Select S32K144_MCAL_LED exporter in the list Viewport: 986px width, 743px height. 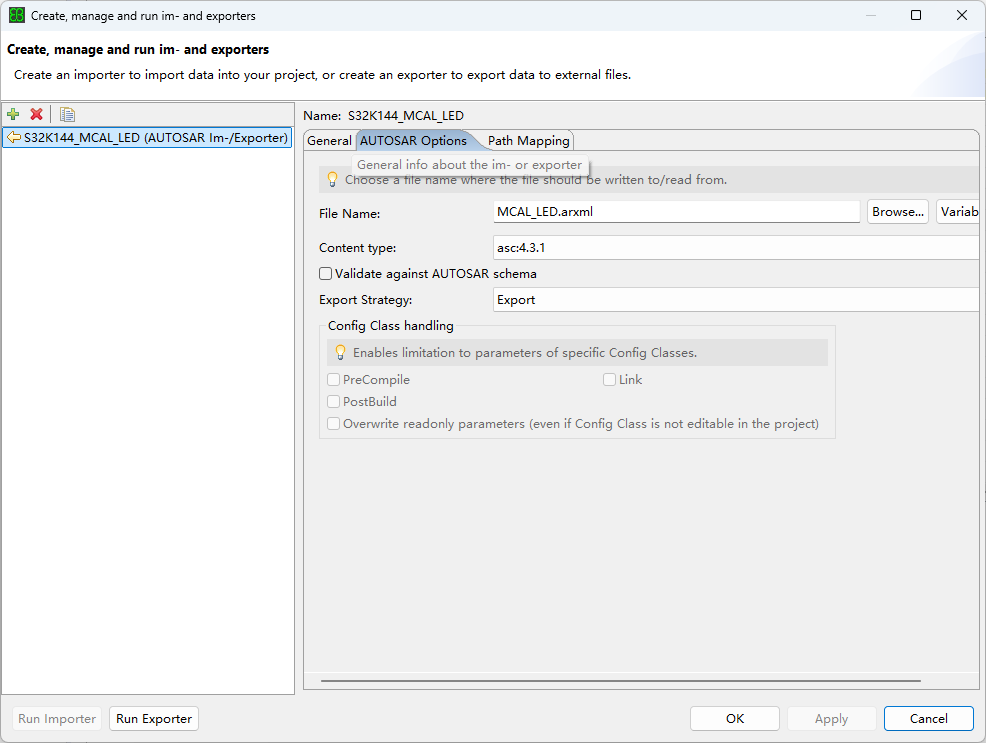pyautogui.click(x=147, y=138)
